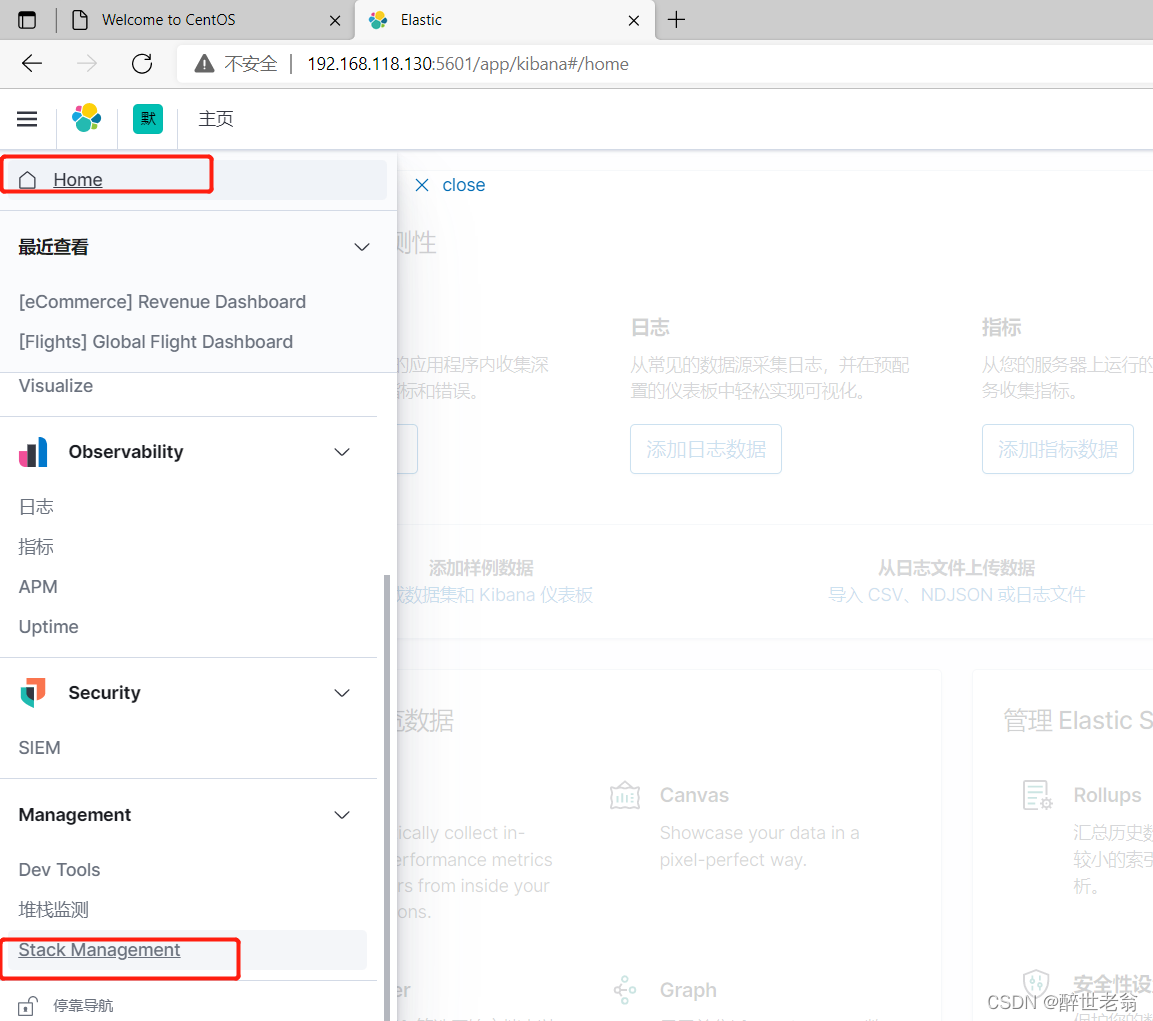Open Stack Management nav link

click(99, 950)
